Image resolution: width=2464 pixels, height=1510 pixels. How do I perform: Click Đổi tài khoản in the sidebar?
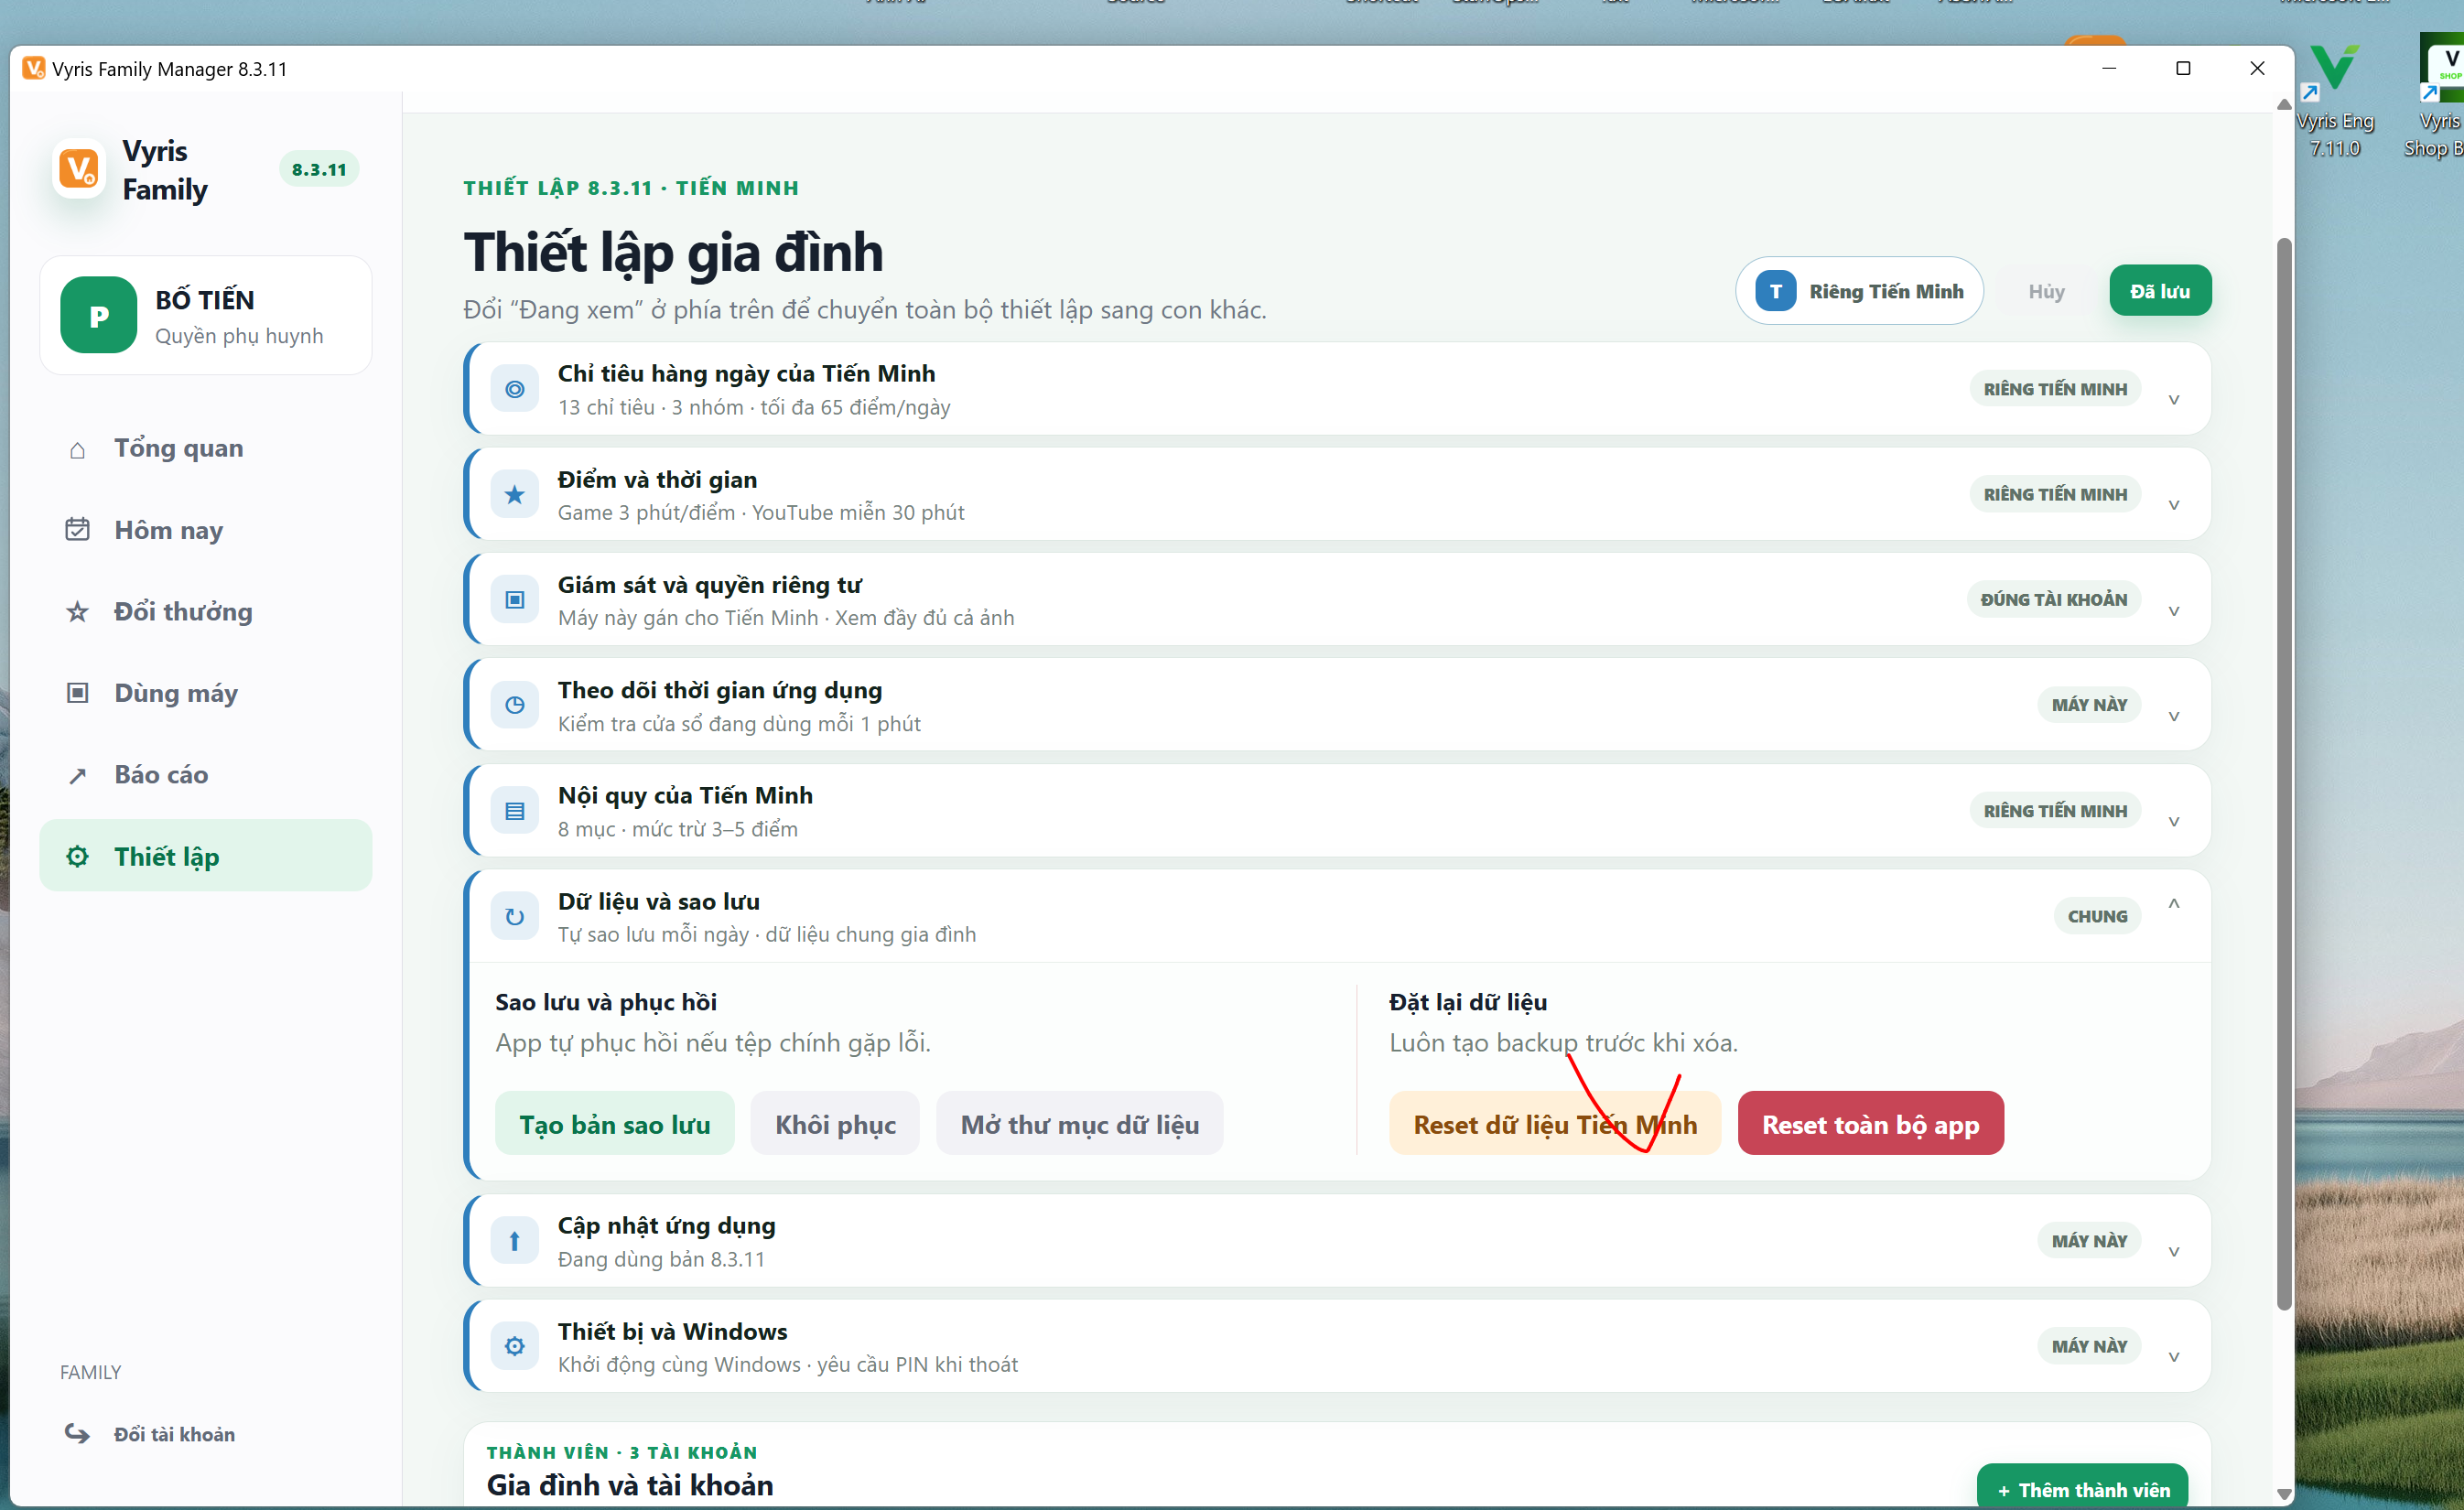(x=174, y=1434)
